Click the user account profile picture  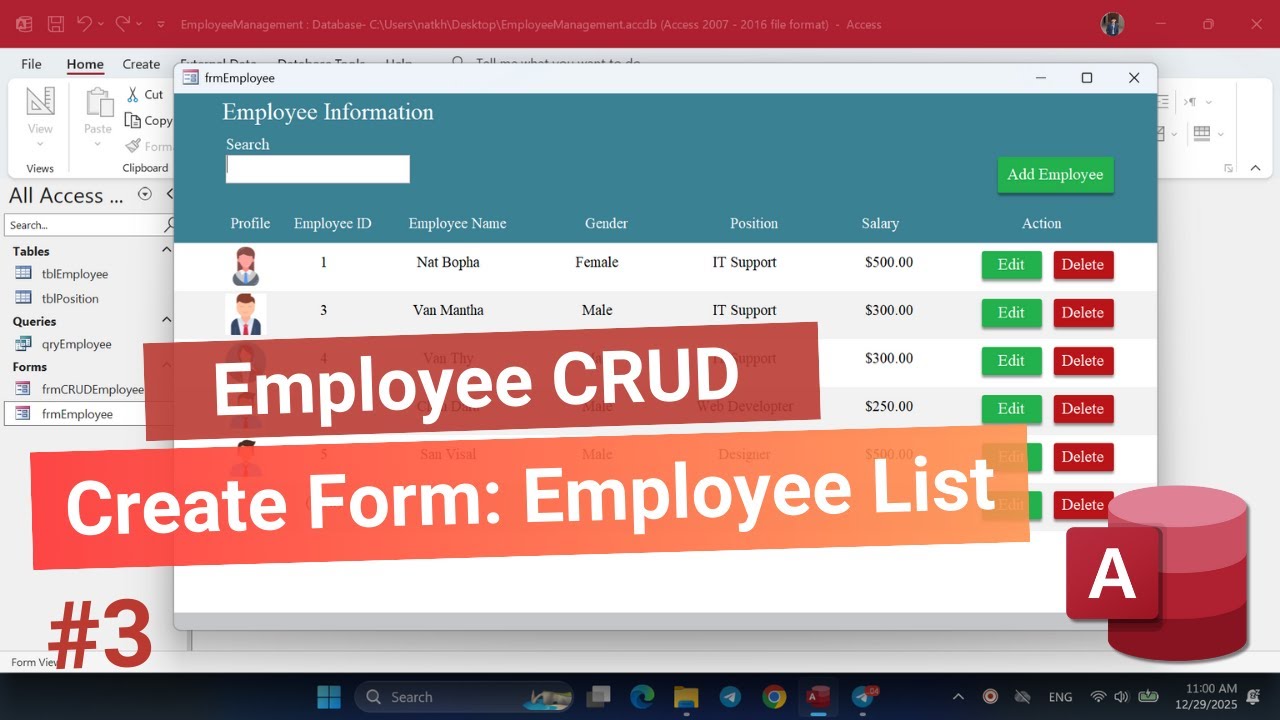coord(1112,24)
